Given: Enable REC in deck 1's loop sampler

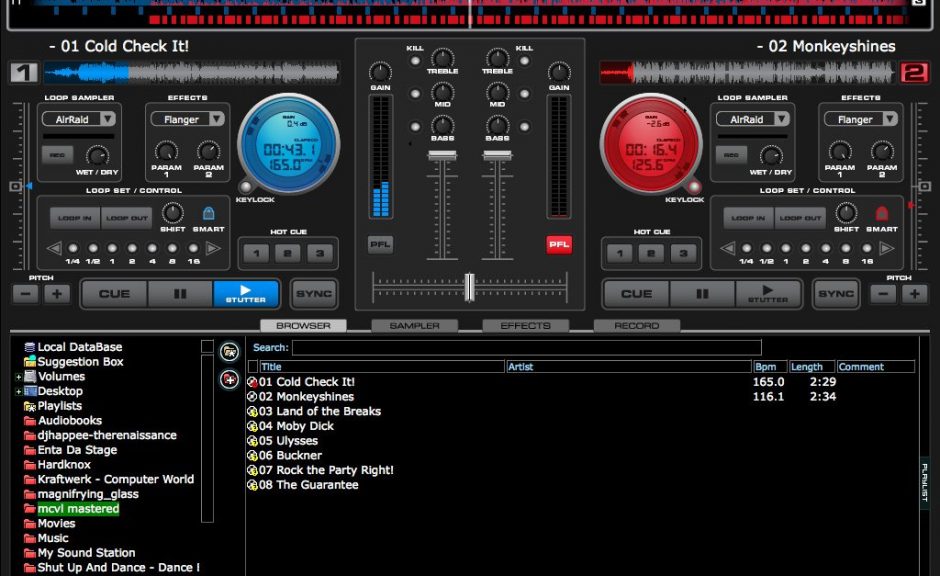Looking at the screenshot, I should [57, 155].
